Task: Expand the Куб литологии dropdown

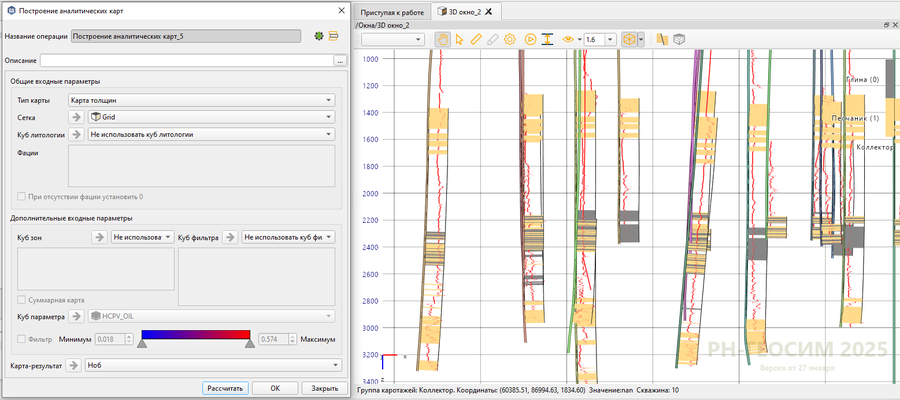Action: [x=210, y=134]
